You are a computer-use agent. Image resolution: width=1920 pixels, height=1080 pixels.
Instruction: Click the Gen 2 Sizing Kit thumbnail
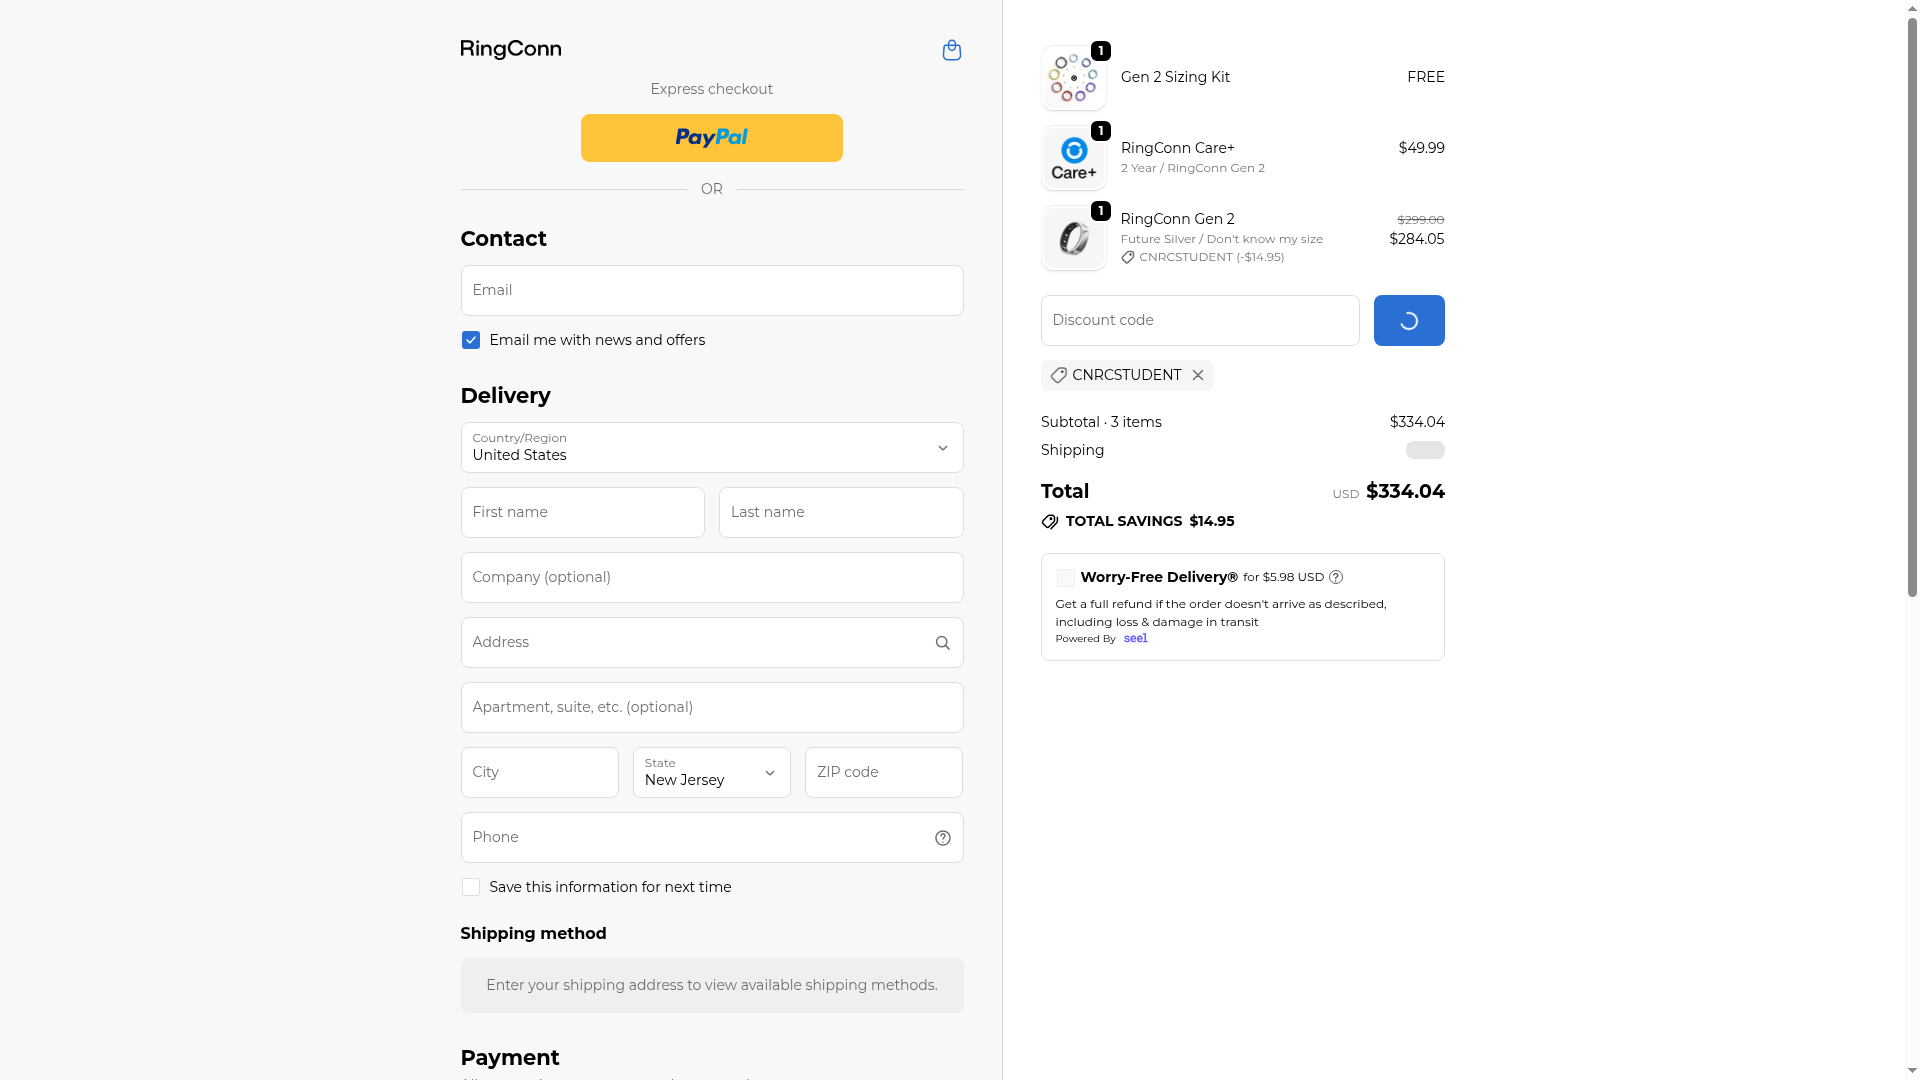[1073, 78]
